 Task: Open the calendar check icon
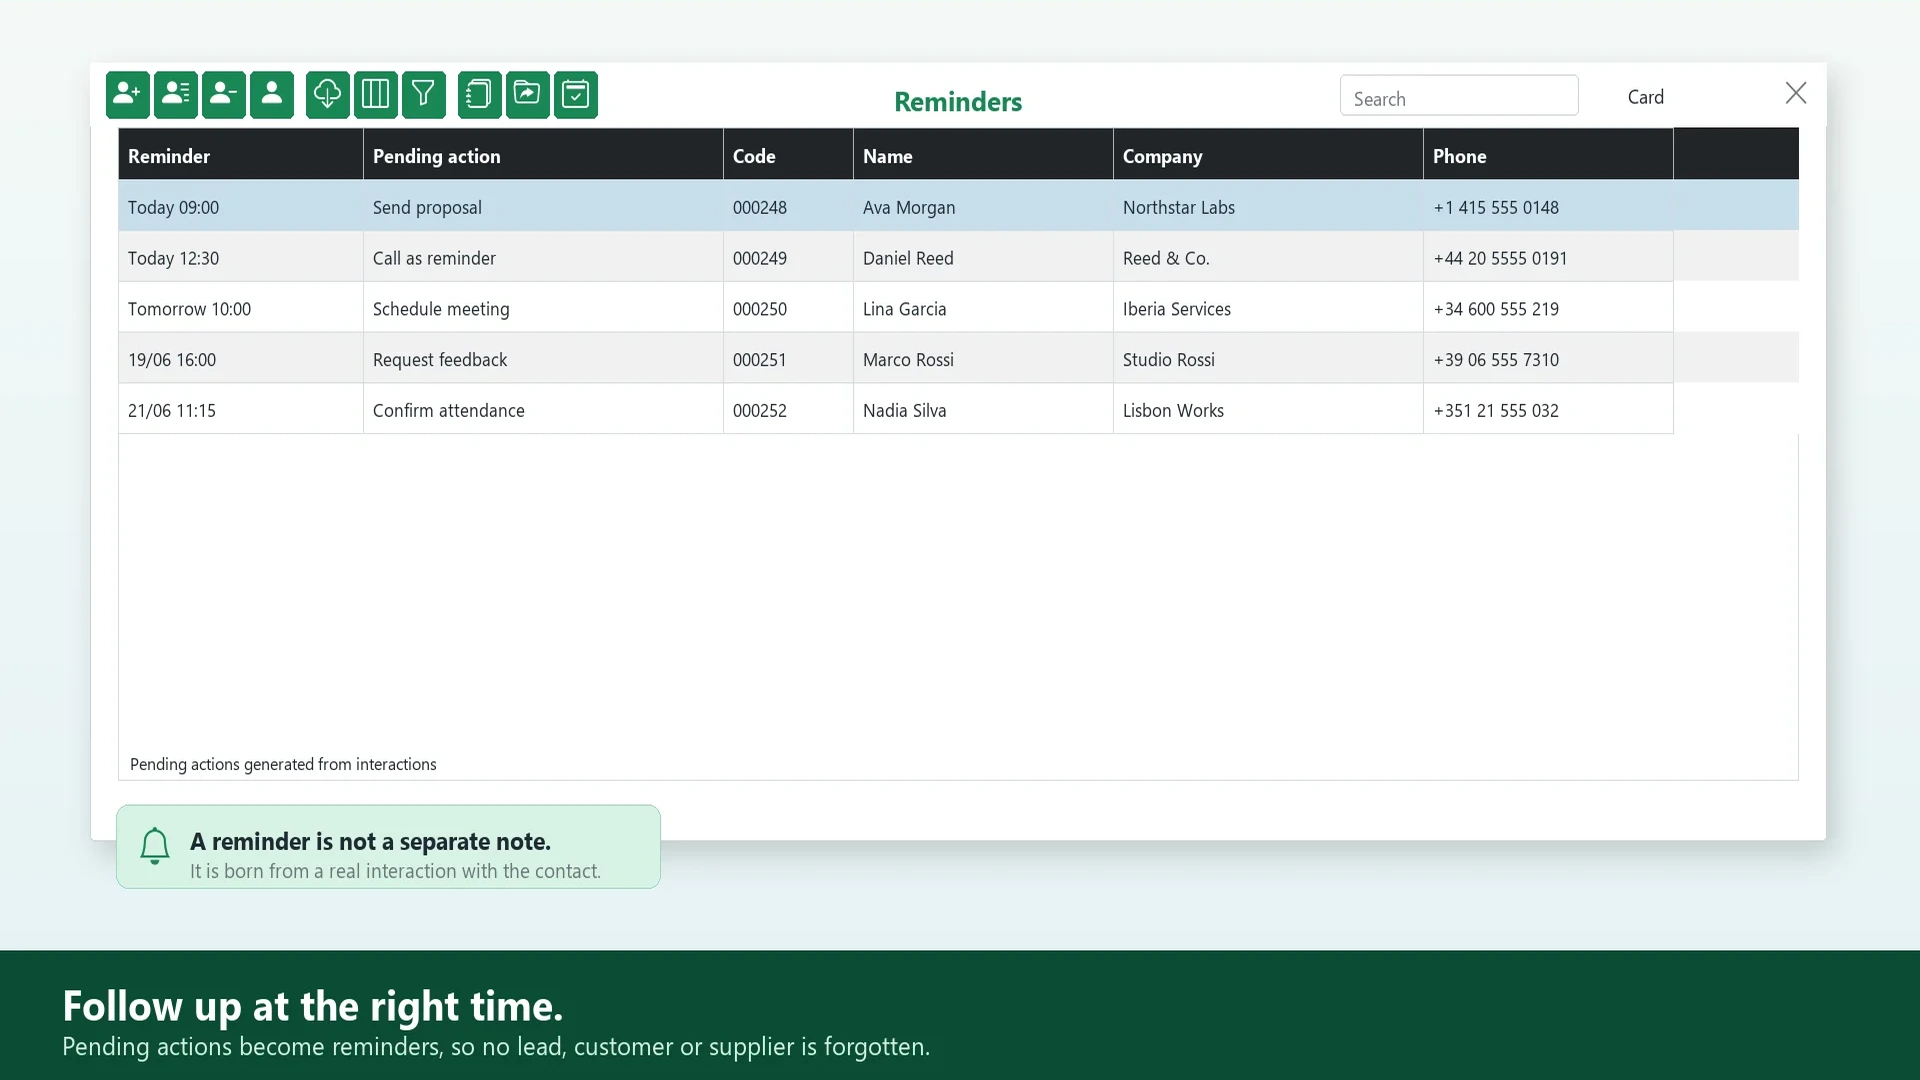576,95
